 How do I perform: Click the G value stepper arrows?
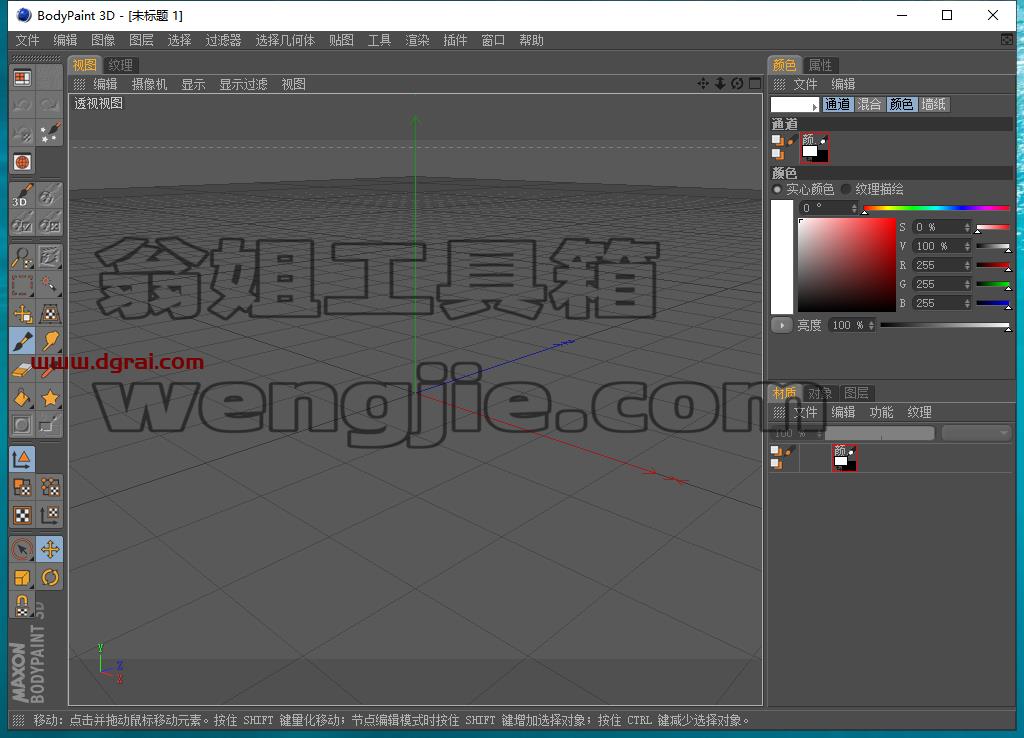tap(967, 284)
